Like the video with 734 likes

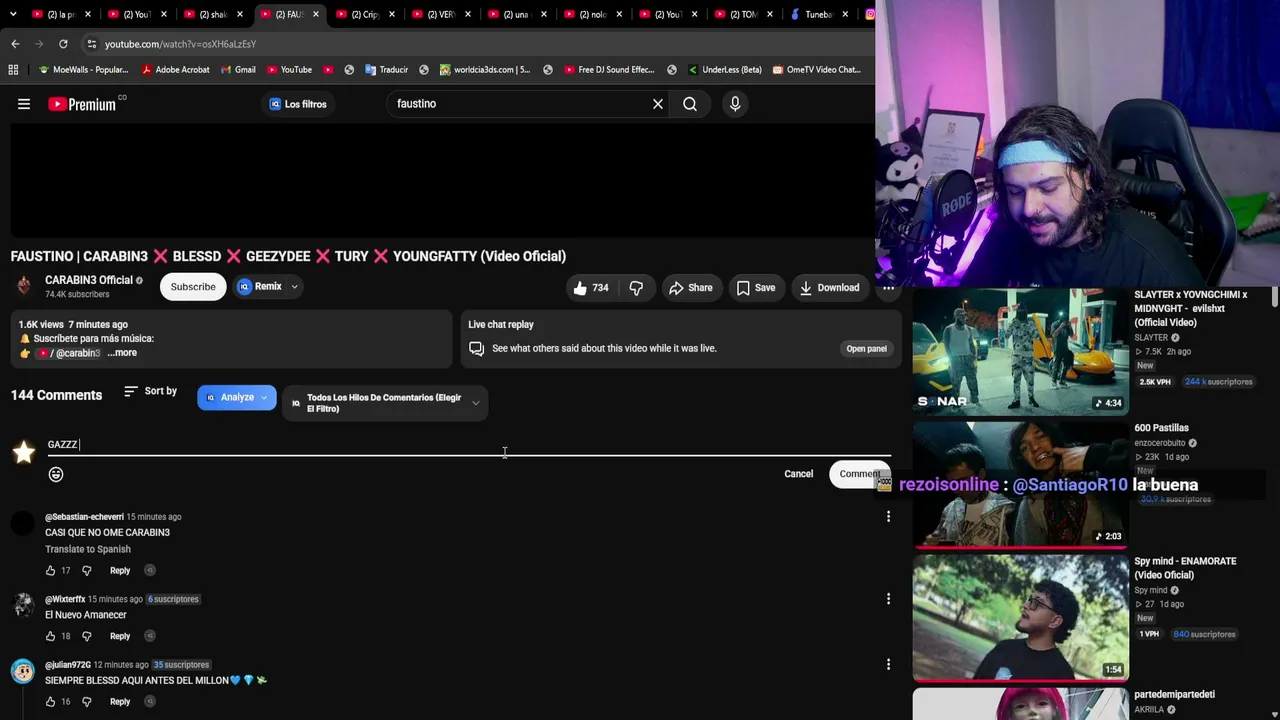click(591, 288)
